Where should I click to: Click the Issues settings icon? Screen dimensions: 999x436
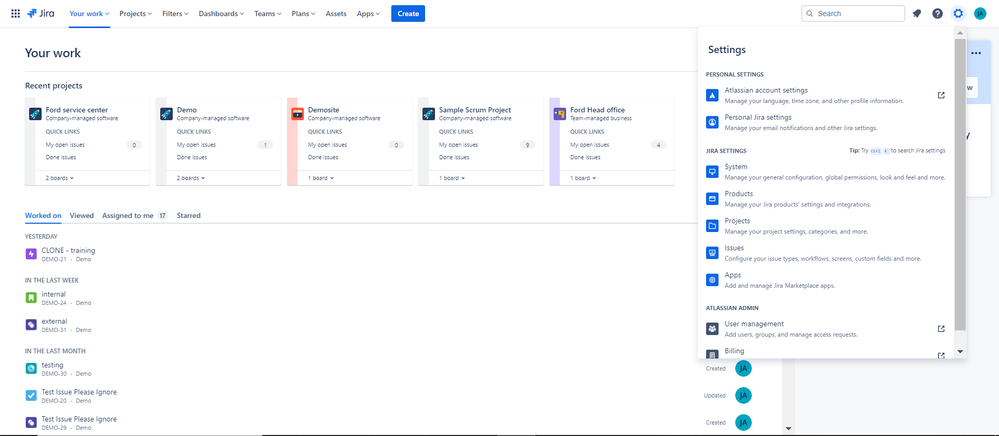[712, 253]
